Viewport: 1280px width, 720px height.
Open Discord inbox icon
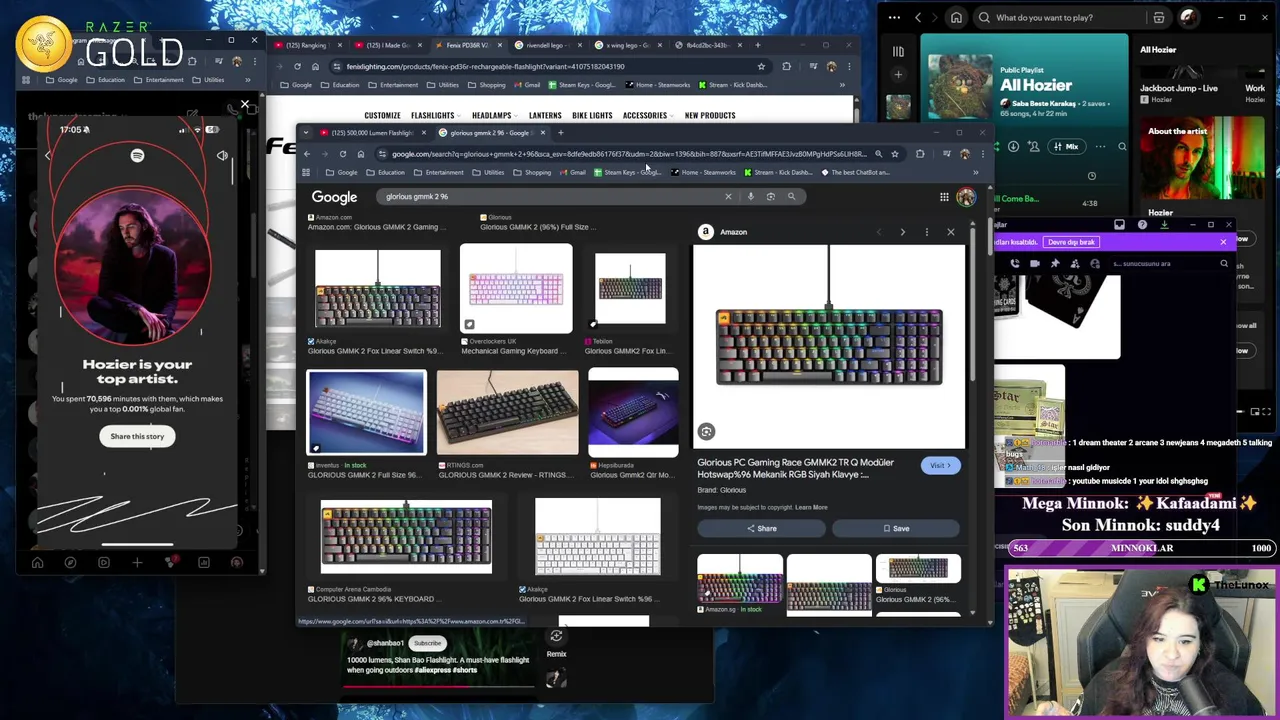(1119, 225)
